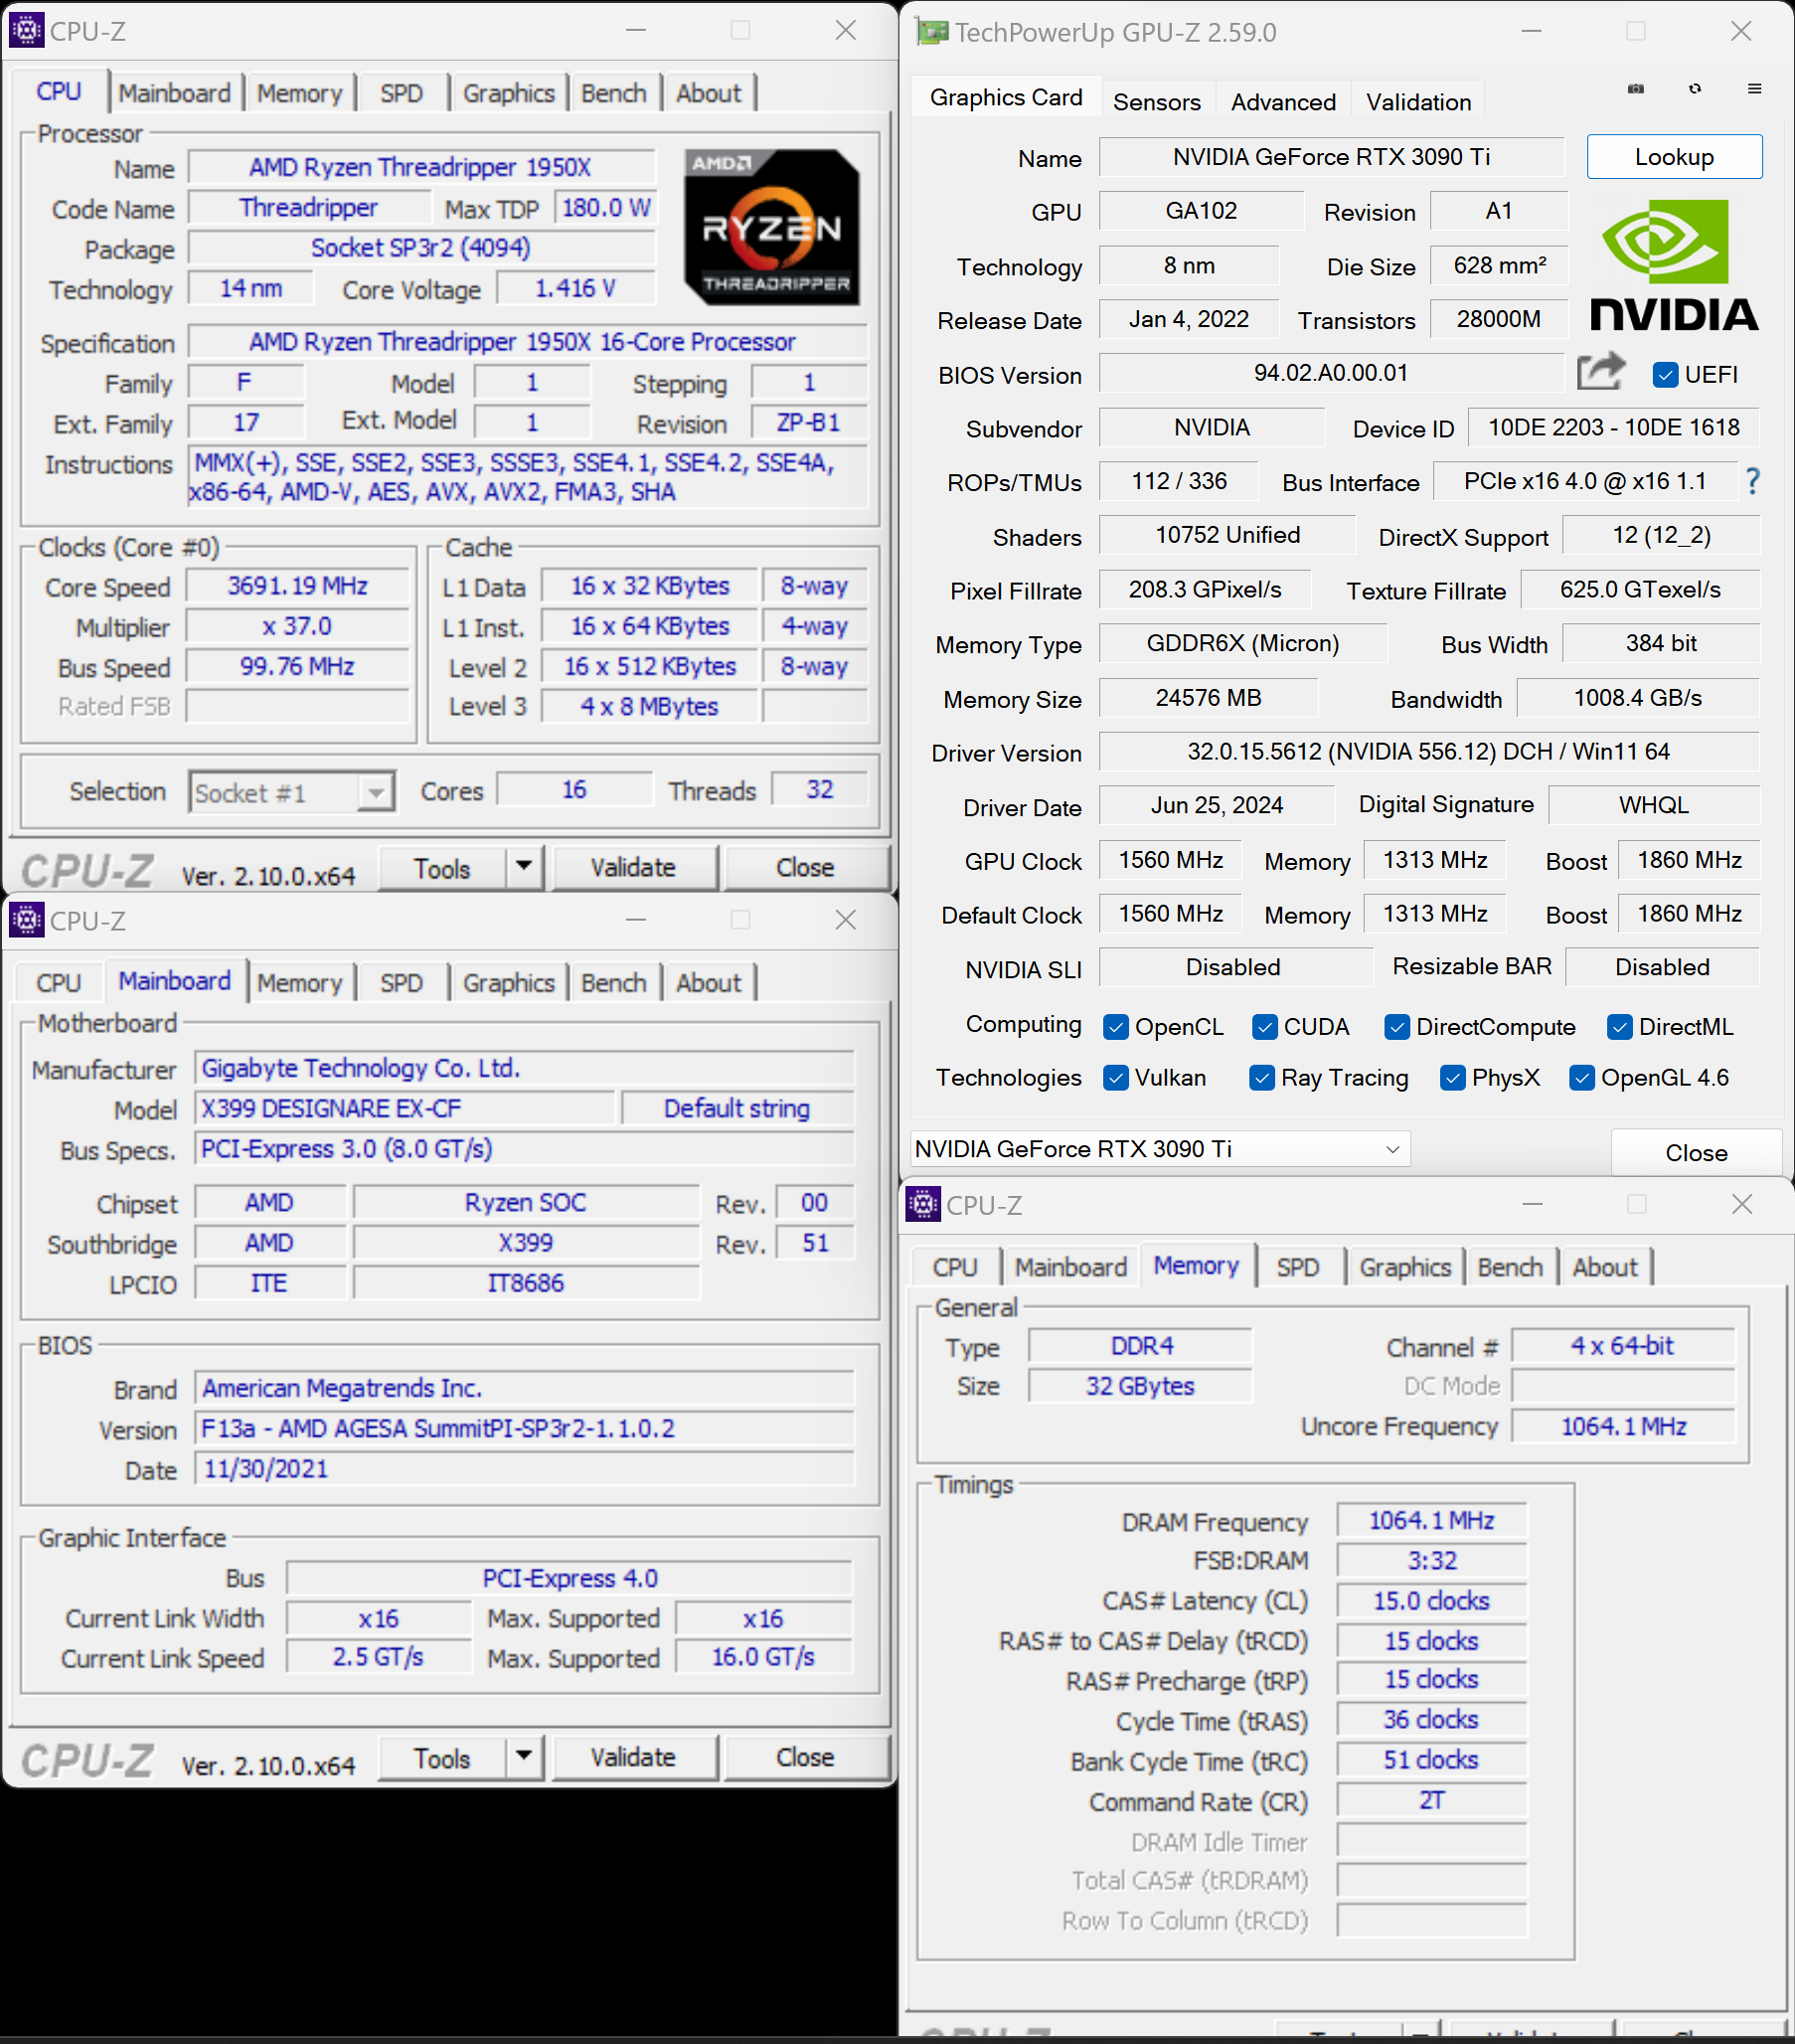Click Validate in the CPU-Z processor window
Screen dimensions: 1795x2044
634,867
